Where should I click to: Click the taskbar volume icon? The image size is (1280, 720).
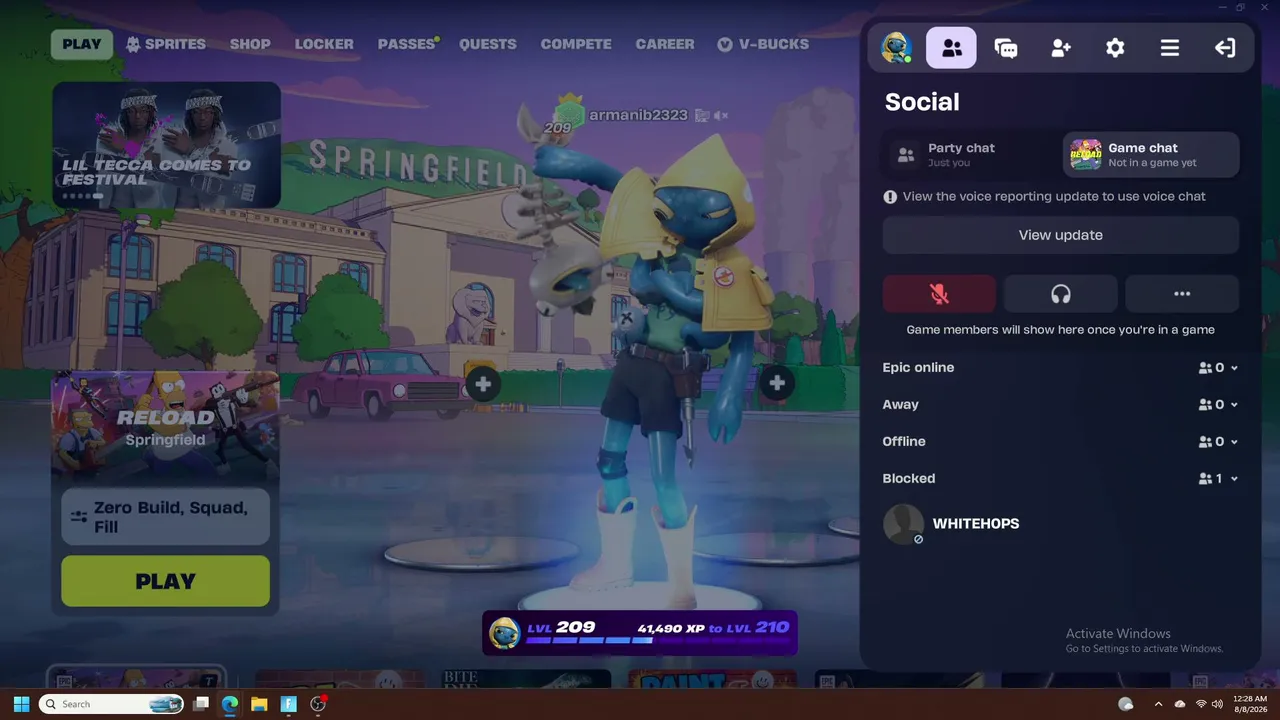click(1217, 704)
